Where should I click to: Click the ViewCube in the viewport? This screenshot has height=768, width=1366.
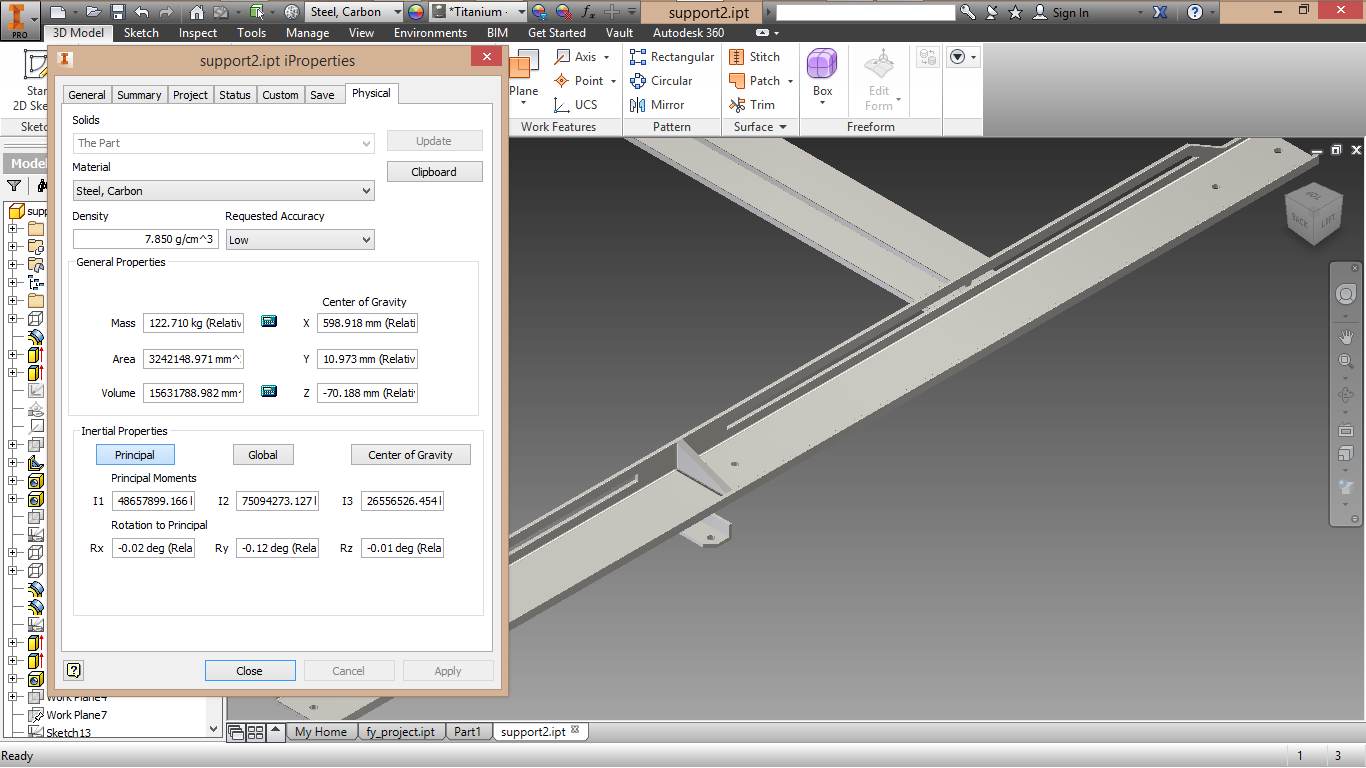coord(1312,213)
